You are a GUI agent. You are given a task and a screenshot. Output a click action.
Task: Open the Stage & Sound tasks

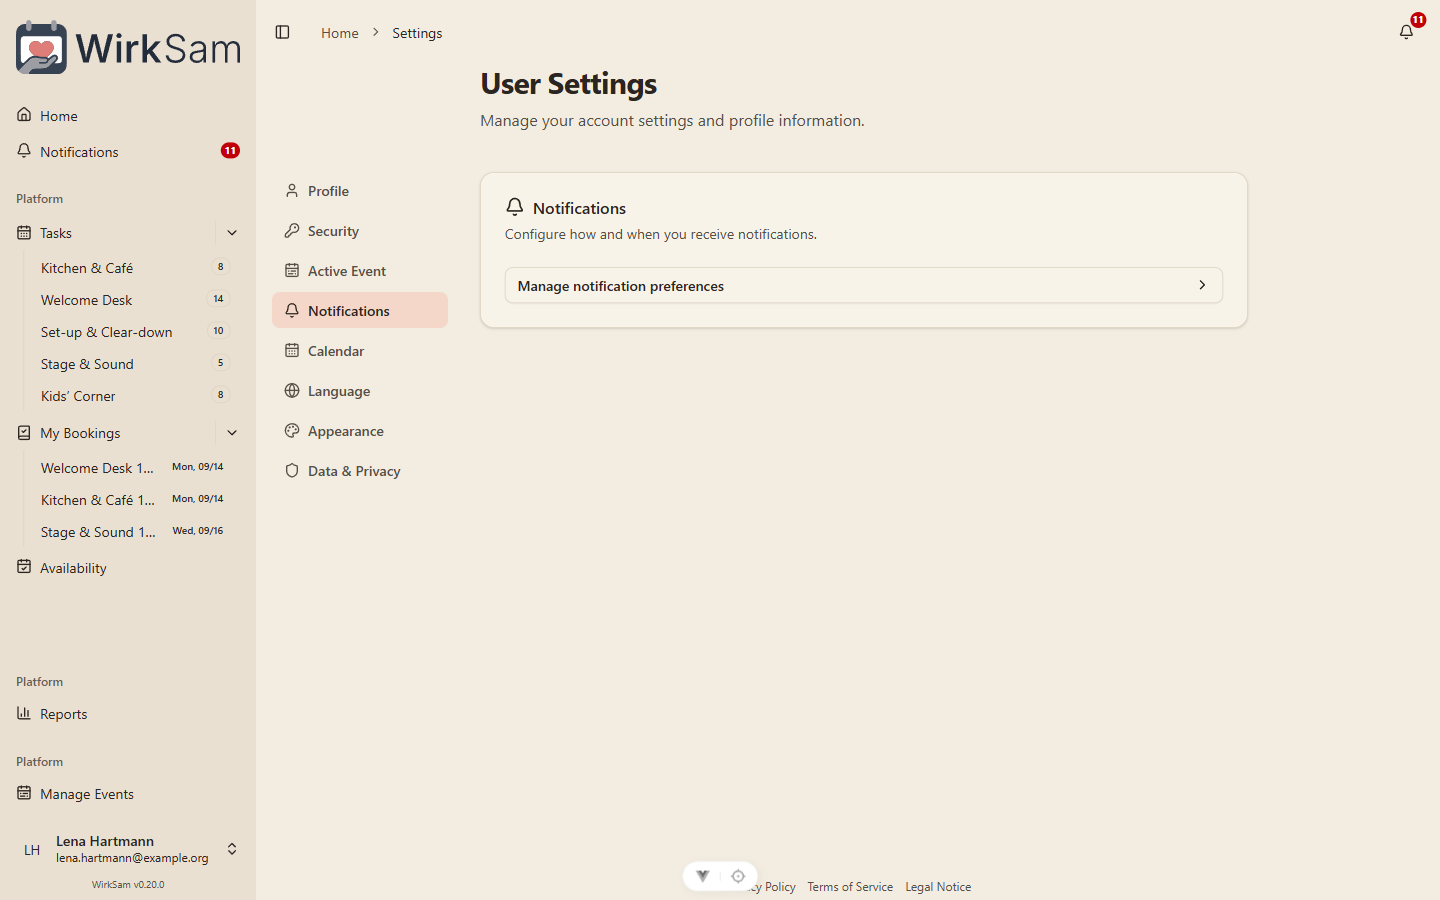(134, 363)
